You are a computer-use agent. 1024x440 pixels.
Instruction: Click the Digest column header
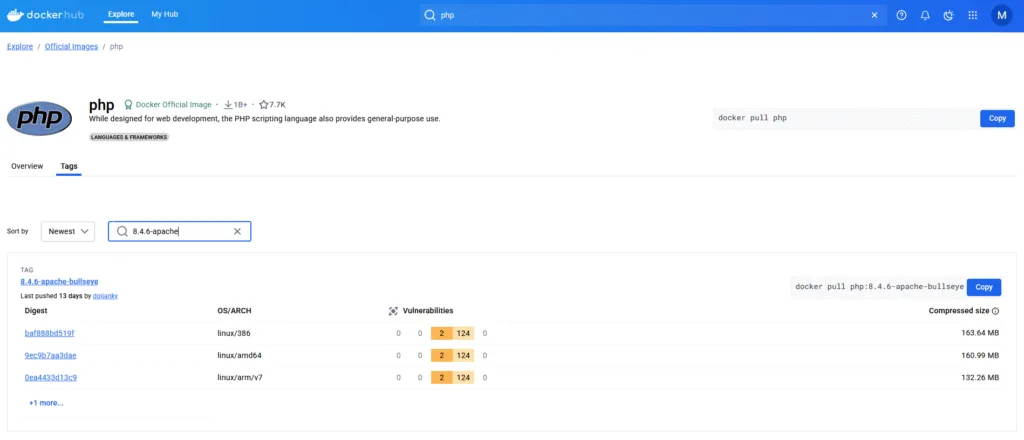pyautogui.click(x=36, y=311)
